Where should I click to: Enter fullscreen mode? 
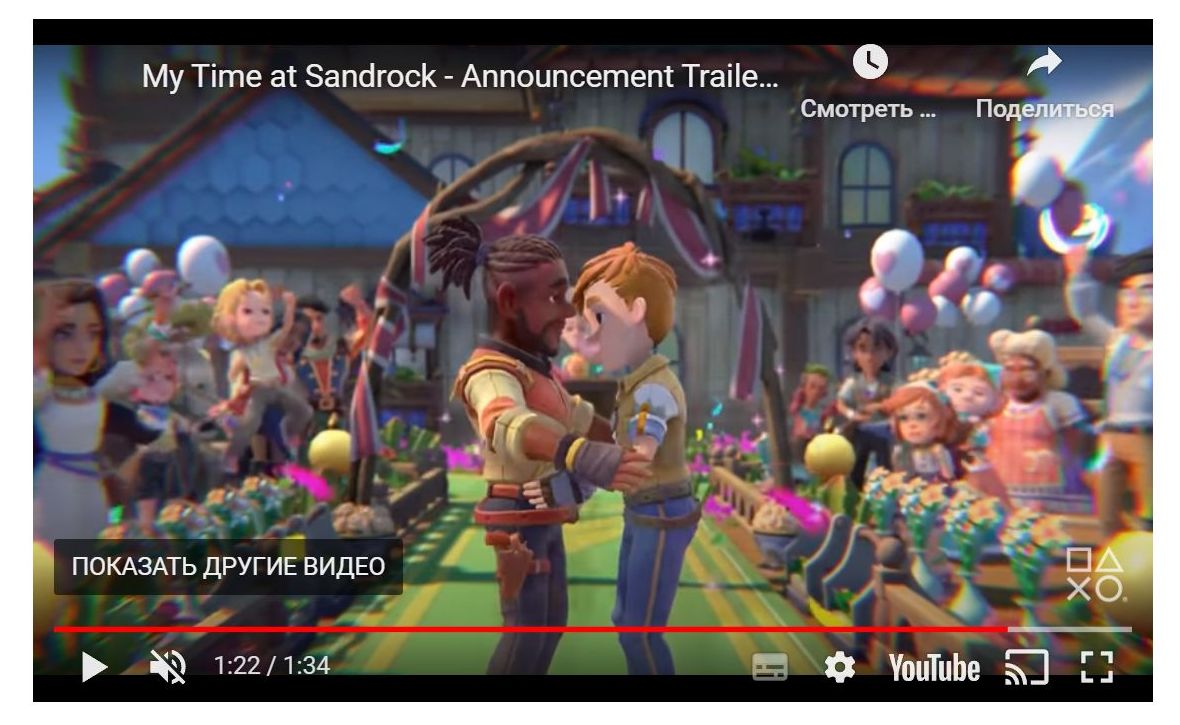coord(1096,667)
